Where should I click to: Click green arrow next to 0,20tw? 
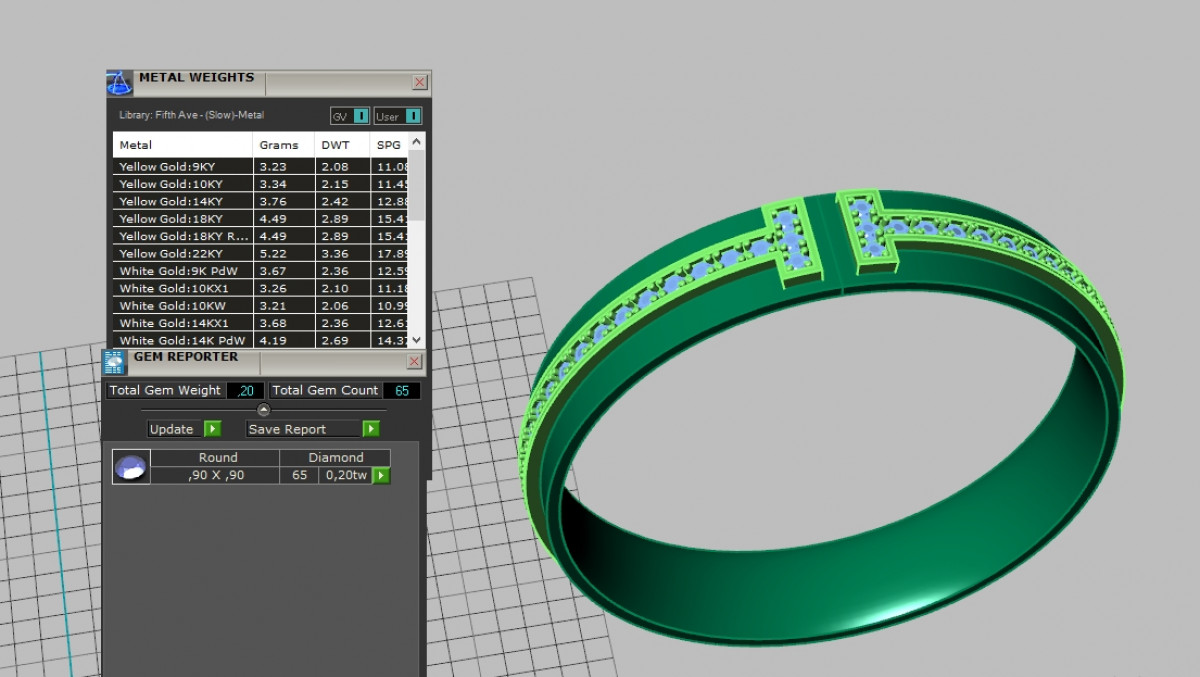[x=381, y=476]
